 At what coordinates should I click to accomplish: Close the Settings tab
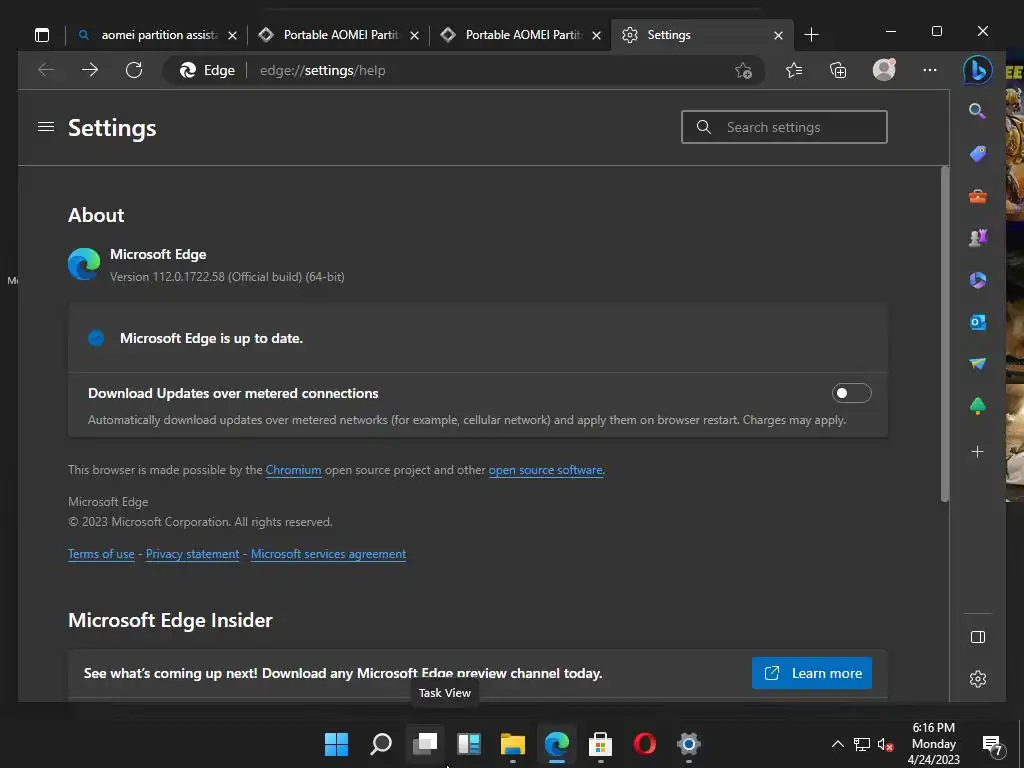pos(778,35)
